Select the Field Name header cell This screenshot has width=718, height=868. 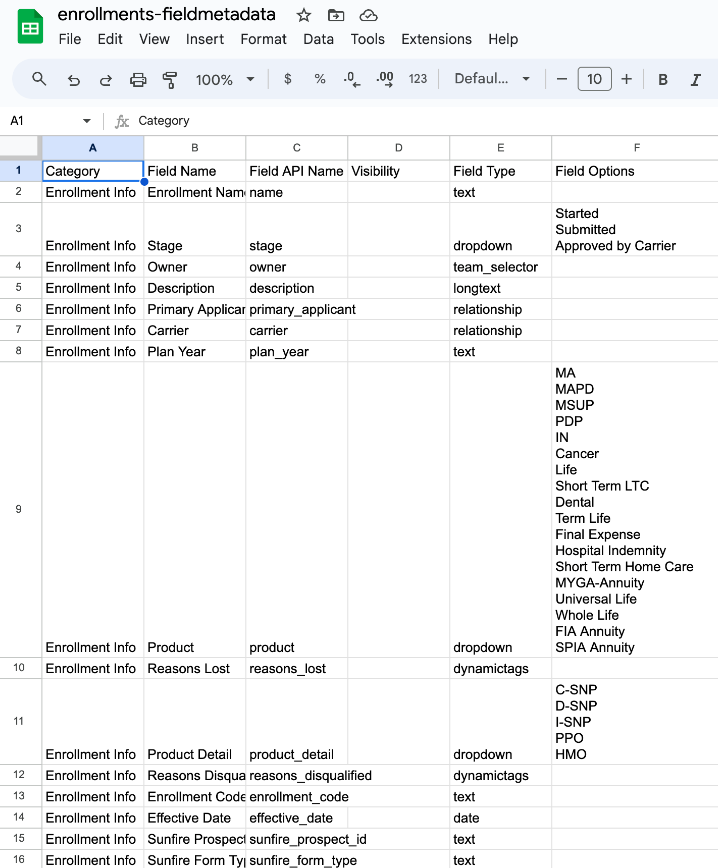pos(194,171)
